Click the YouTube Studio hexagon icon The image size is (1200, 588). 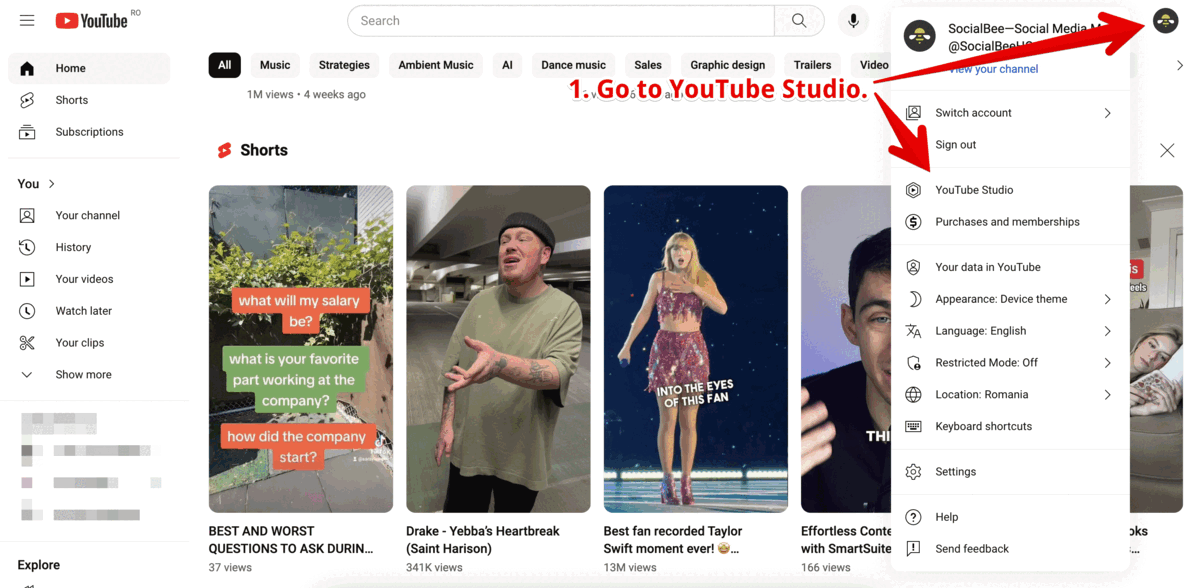click(x=913, y=190)
